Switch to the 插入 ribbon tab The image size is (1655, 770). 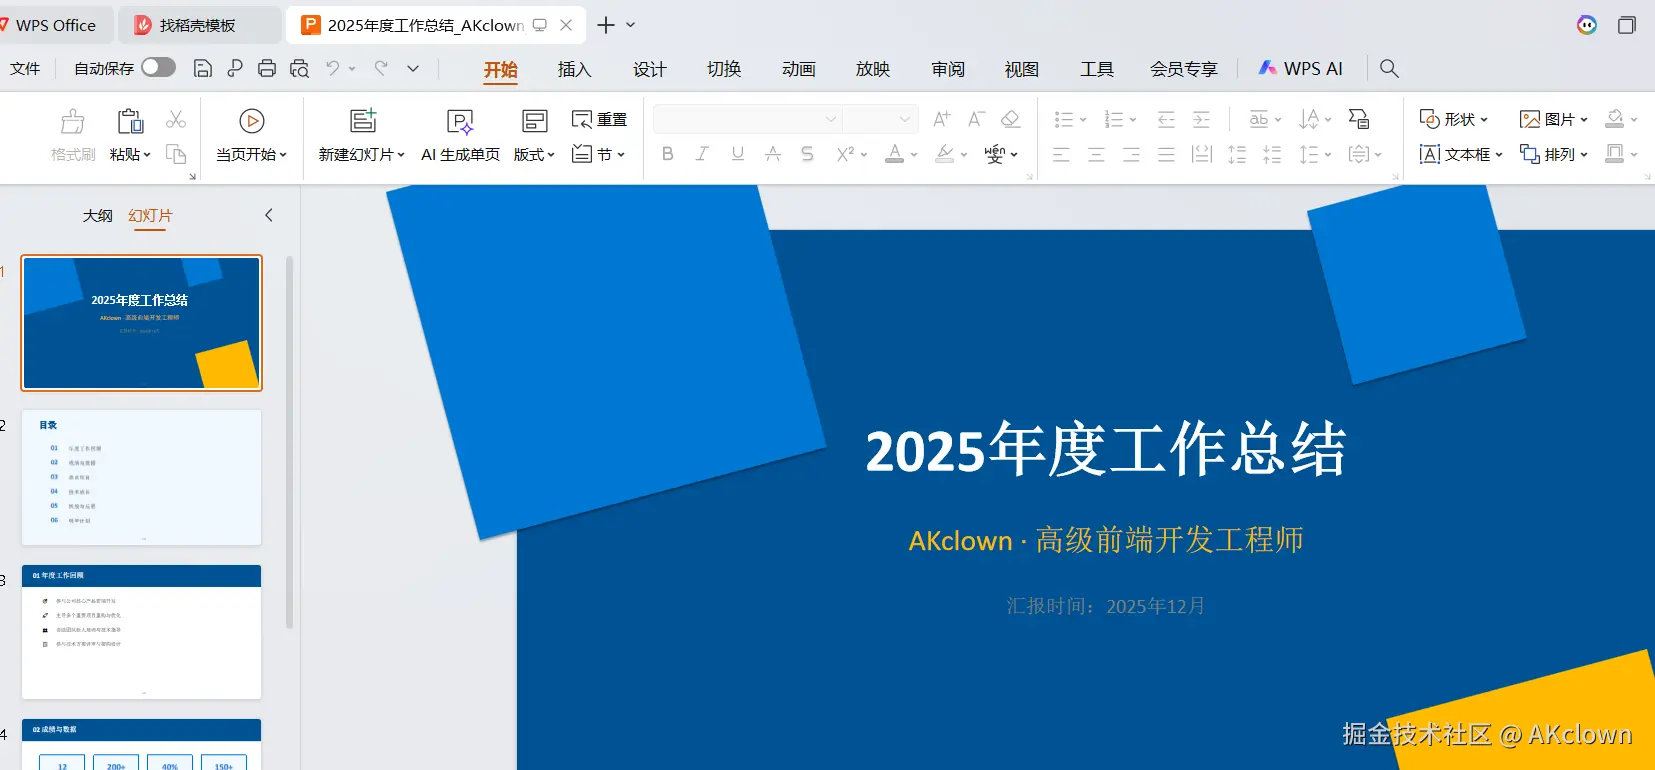pos(575,69)
